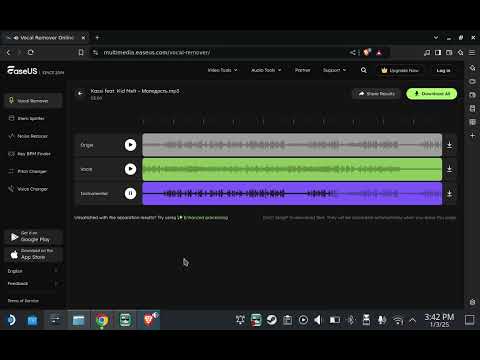Image resolution: width=480 pixels, height=360 pixels.
Task: Expand the Support dropdown
Action: click(x=334, y=70)
